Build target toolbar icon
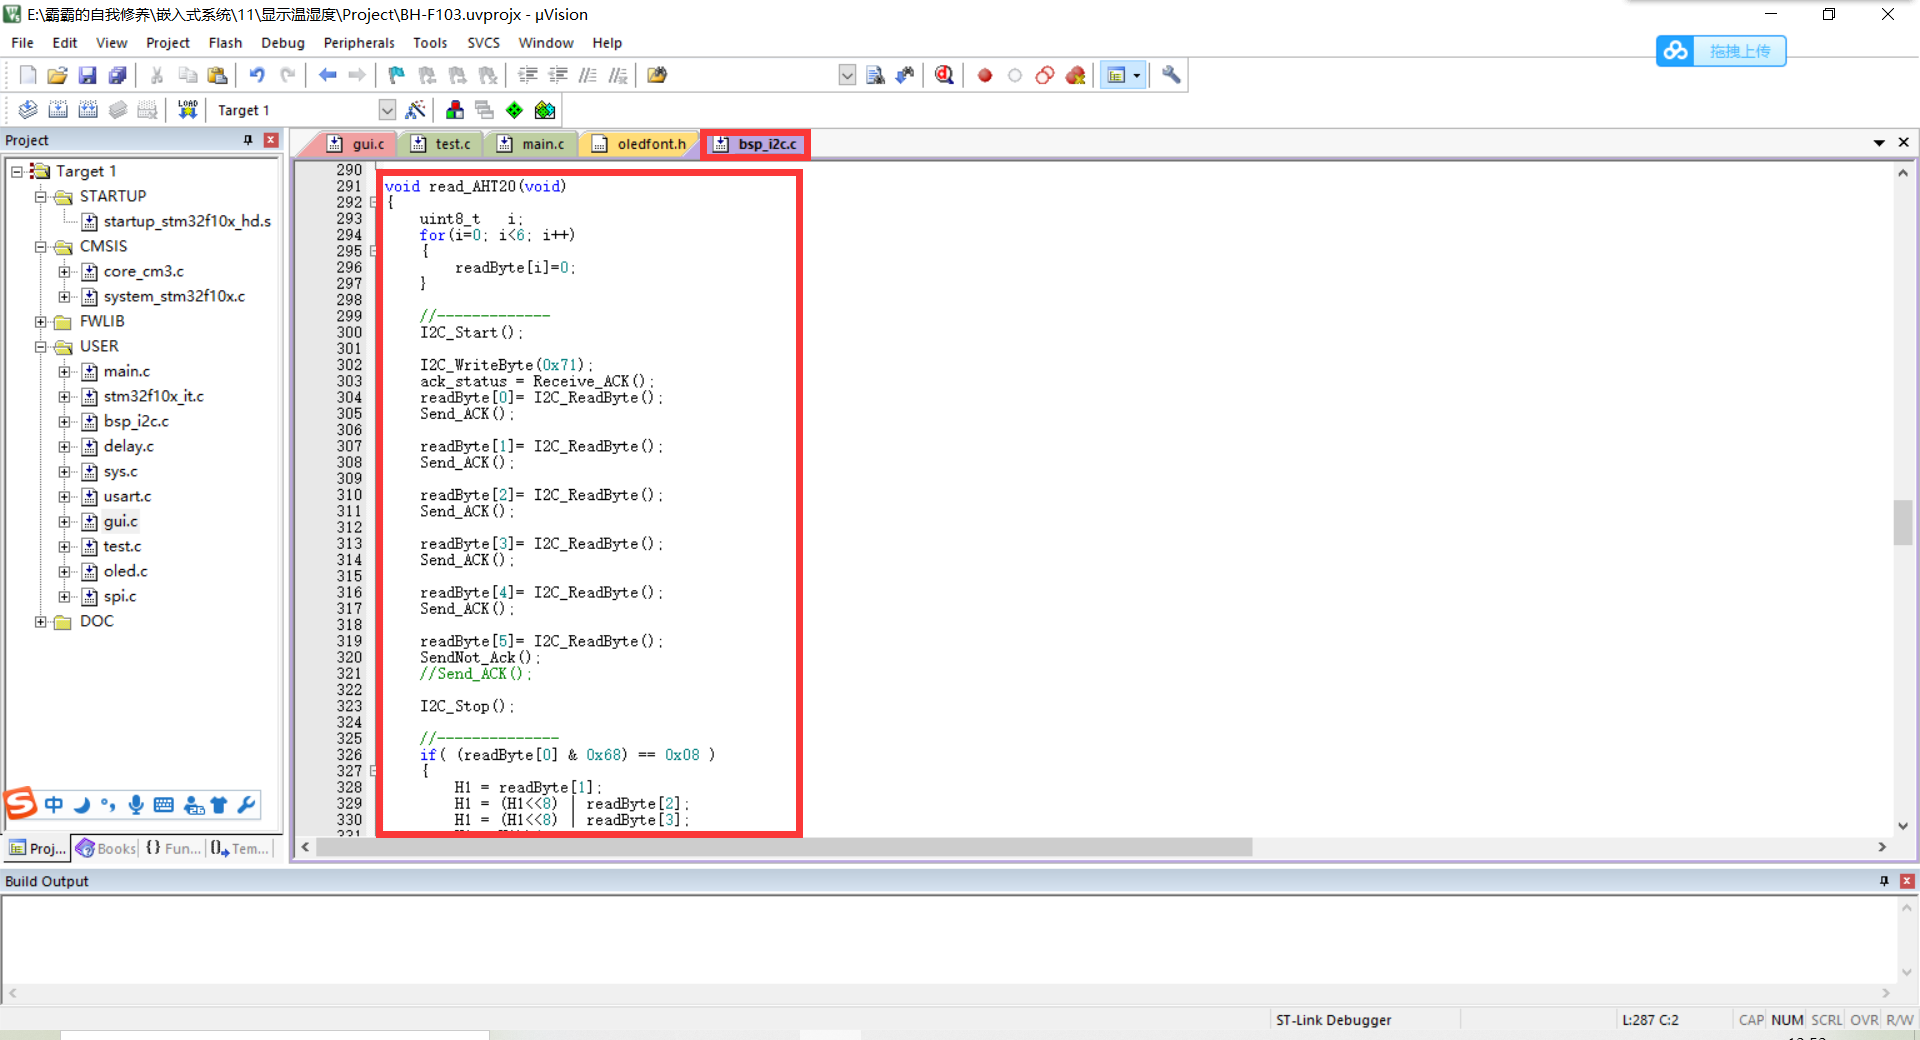Viewport: 1920px width, 1040px height. [58, 110]
